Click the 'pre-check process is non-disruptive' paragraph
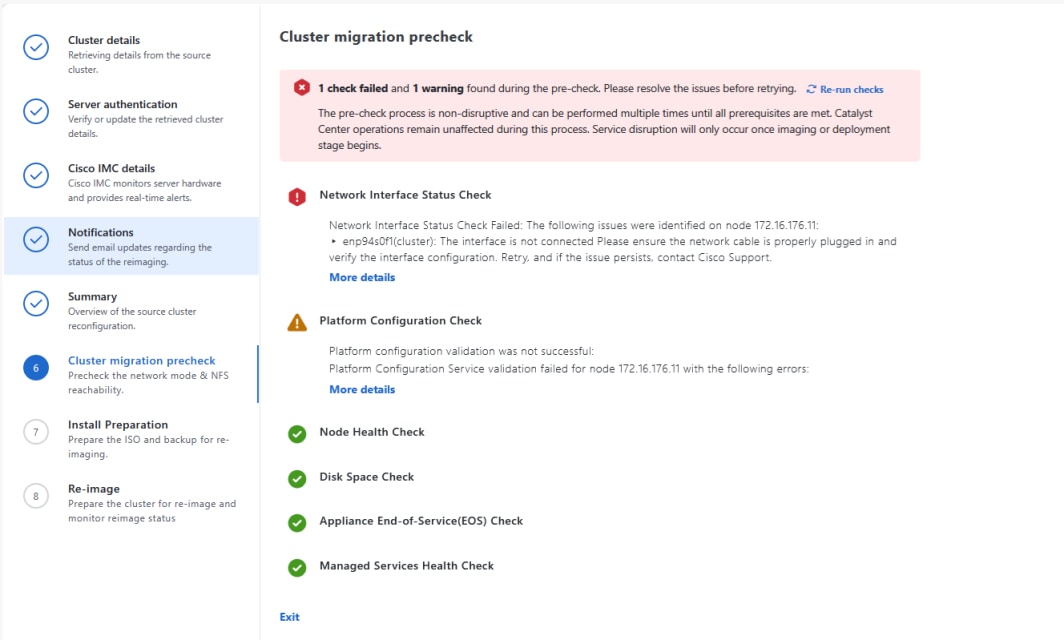1064x640 pixels. [x=604, y=129]
